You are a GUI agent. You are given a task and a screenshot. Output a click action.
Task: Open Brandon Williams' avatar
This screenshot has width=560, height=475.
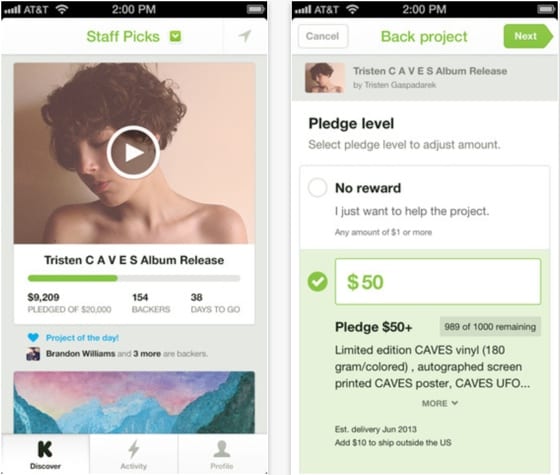pyautogui.click(x=33, y=354)
